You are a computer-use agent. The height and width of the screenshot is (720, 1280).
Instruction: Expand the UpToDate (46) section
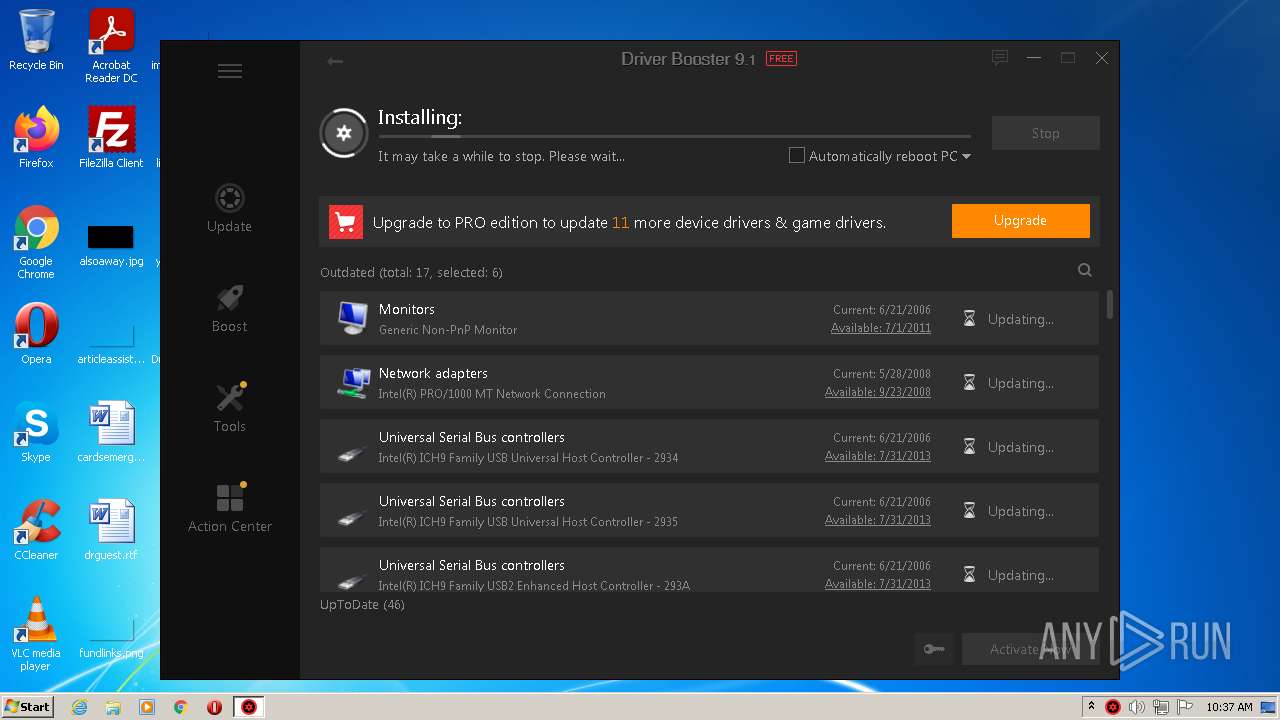tap(362, 605)
